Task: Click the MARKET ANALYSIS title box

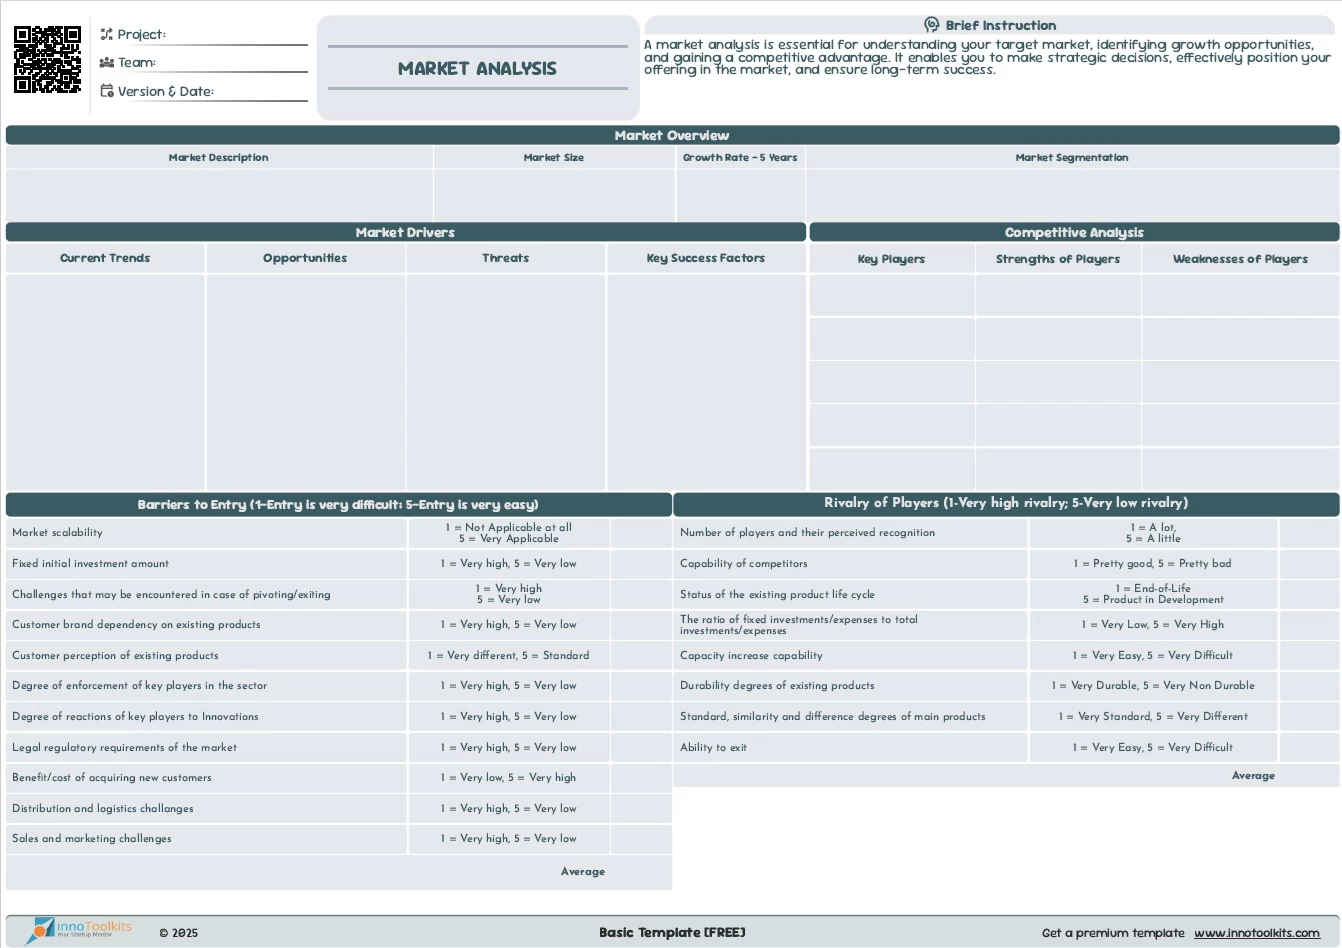Action: coord(477,68)
